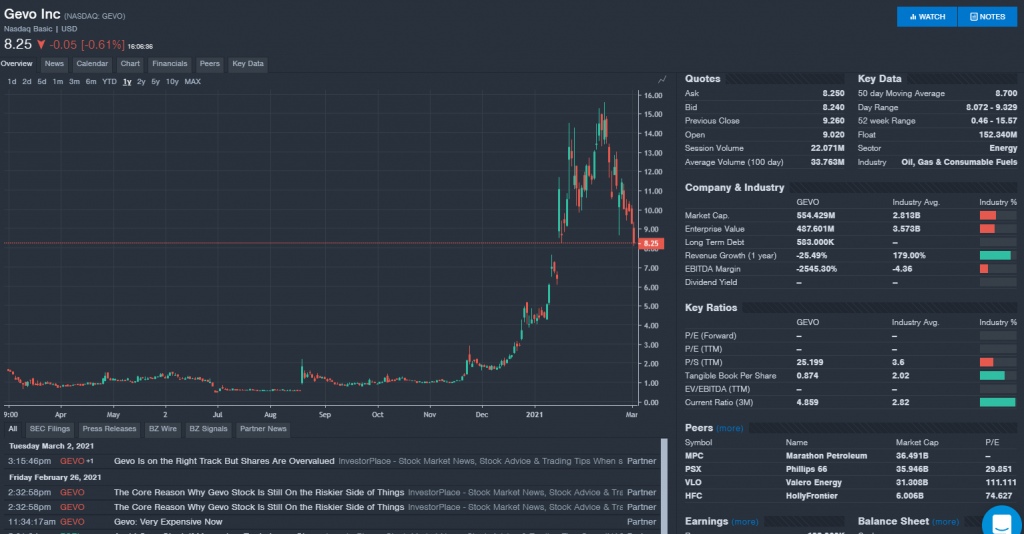Show All news items filter
1024x534 pixels.
(12, 429)
